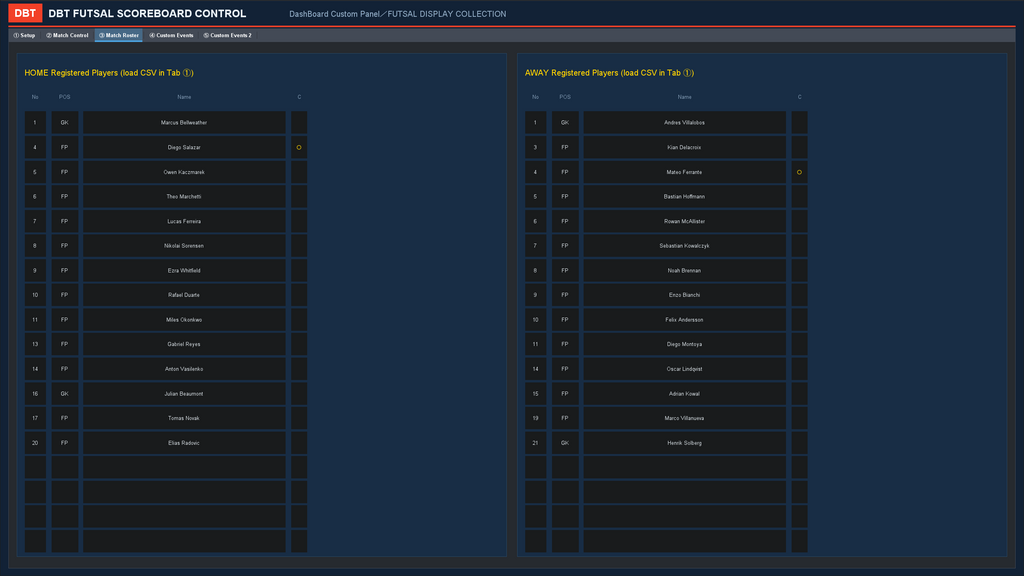This screenshot has width=1024, height=576.
Task: Select Felix Andersson in away roster
Action: 684,320
